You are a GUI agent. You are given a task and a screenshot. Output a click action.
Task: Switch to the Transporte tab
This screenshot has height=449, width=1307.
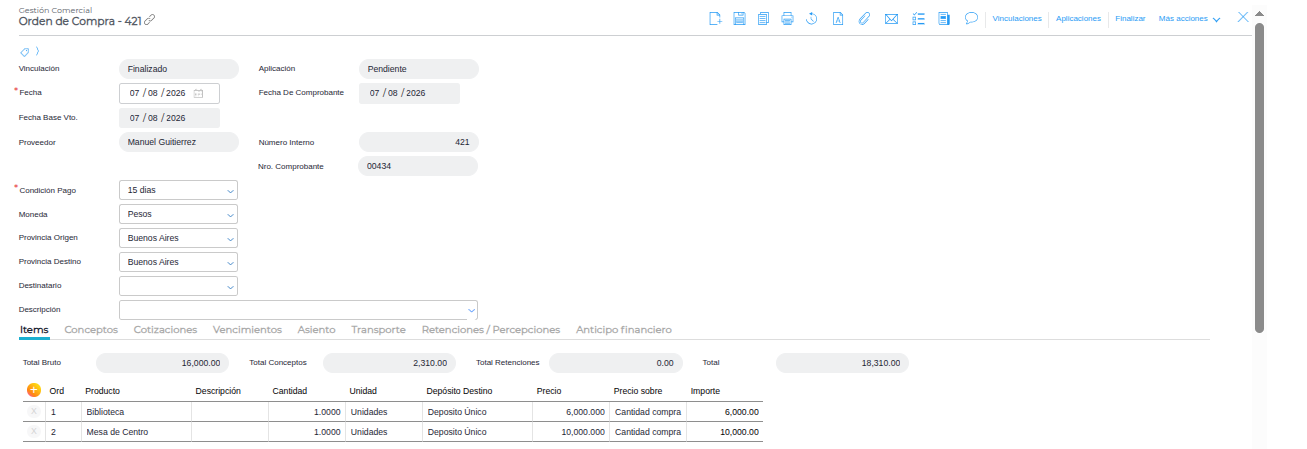pos(378,329)
